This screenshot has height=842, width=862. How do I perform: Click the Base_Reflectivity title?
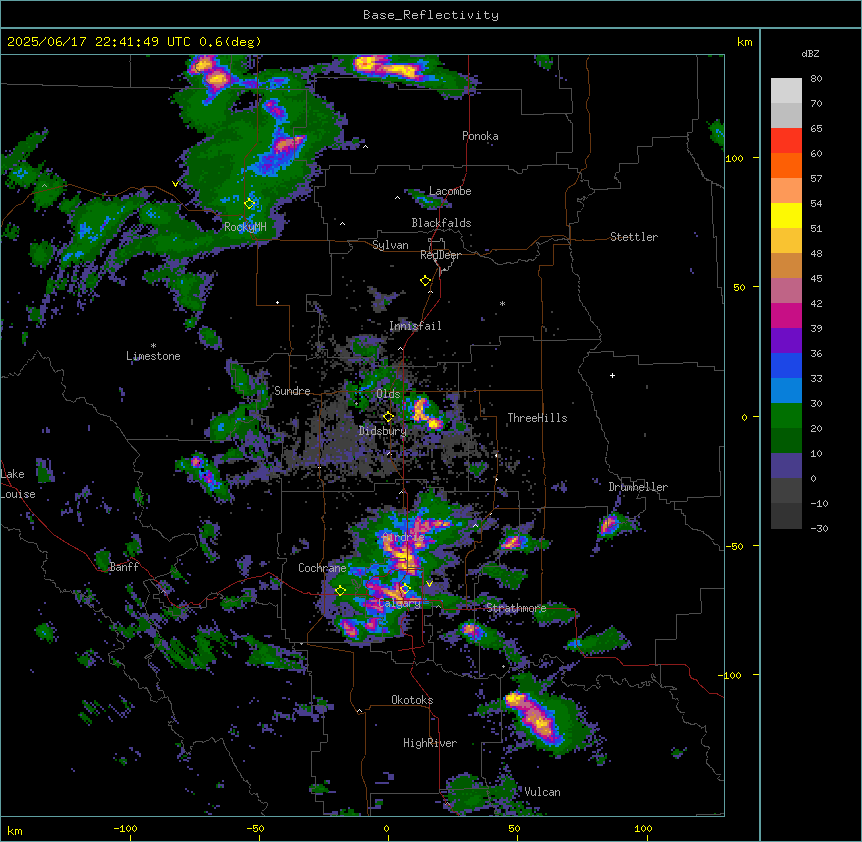pyautogui.click(x=431, y=15)
